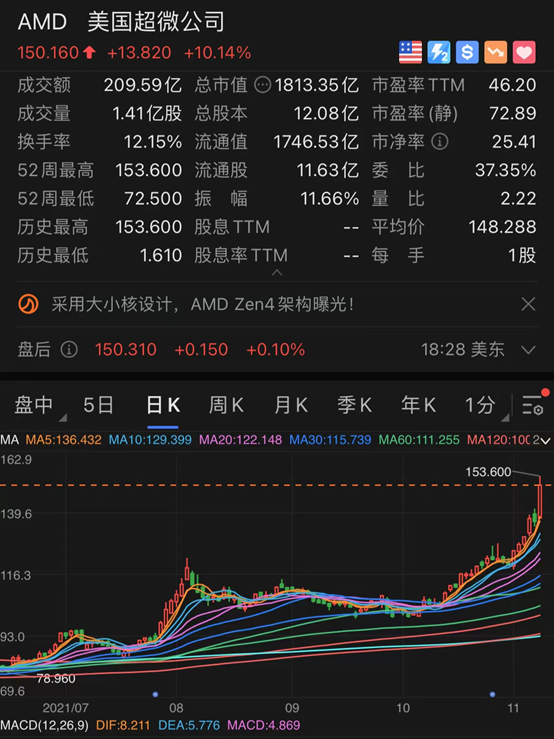
Task: Tap the info icon next to 盘后
Action: (x=69, y=350)
